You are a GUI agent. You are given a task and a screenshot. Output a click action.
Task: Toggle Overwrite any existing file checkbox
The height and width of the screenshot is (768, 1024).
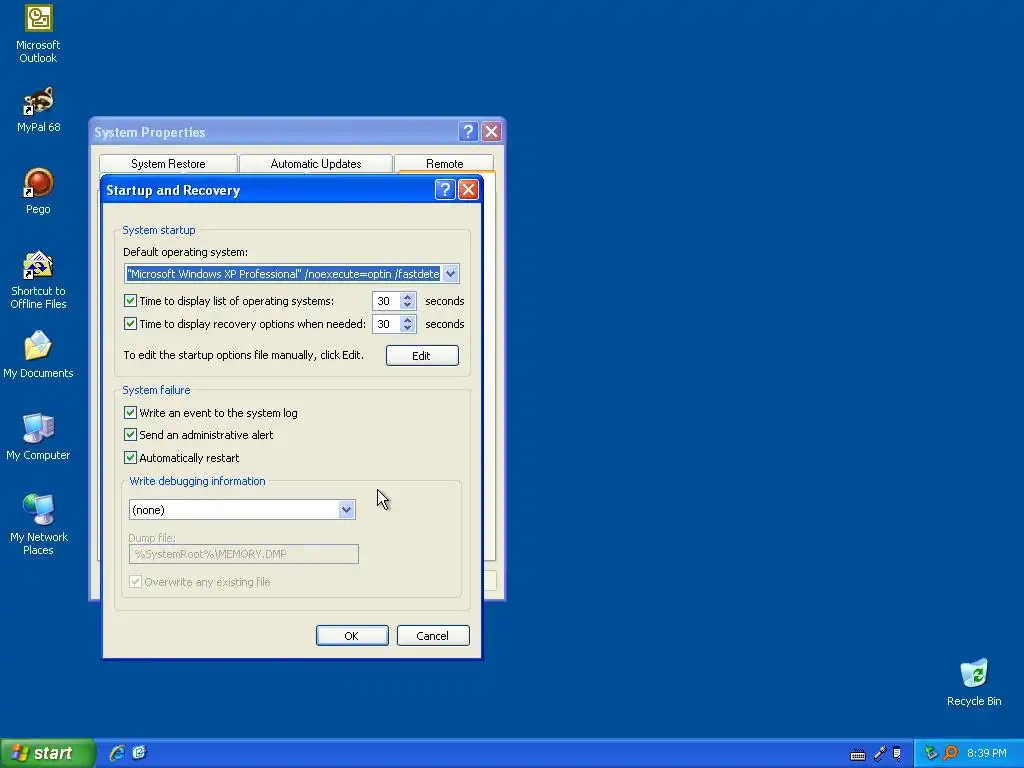tap(135, 582)
